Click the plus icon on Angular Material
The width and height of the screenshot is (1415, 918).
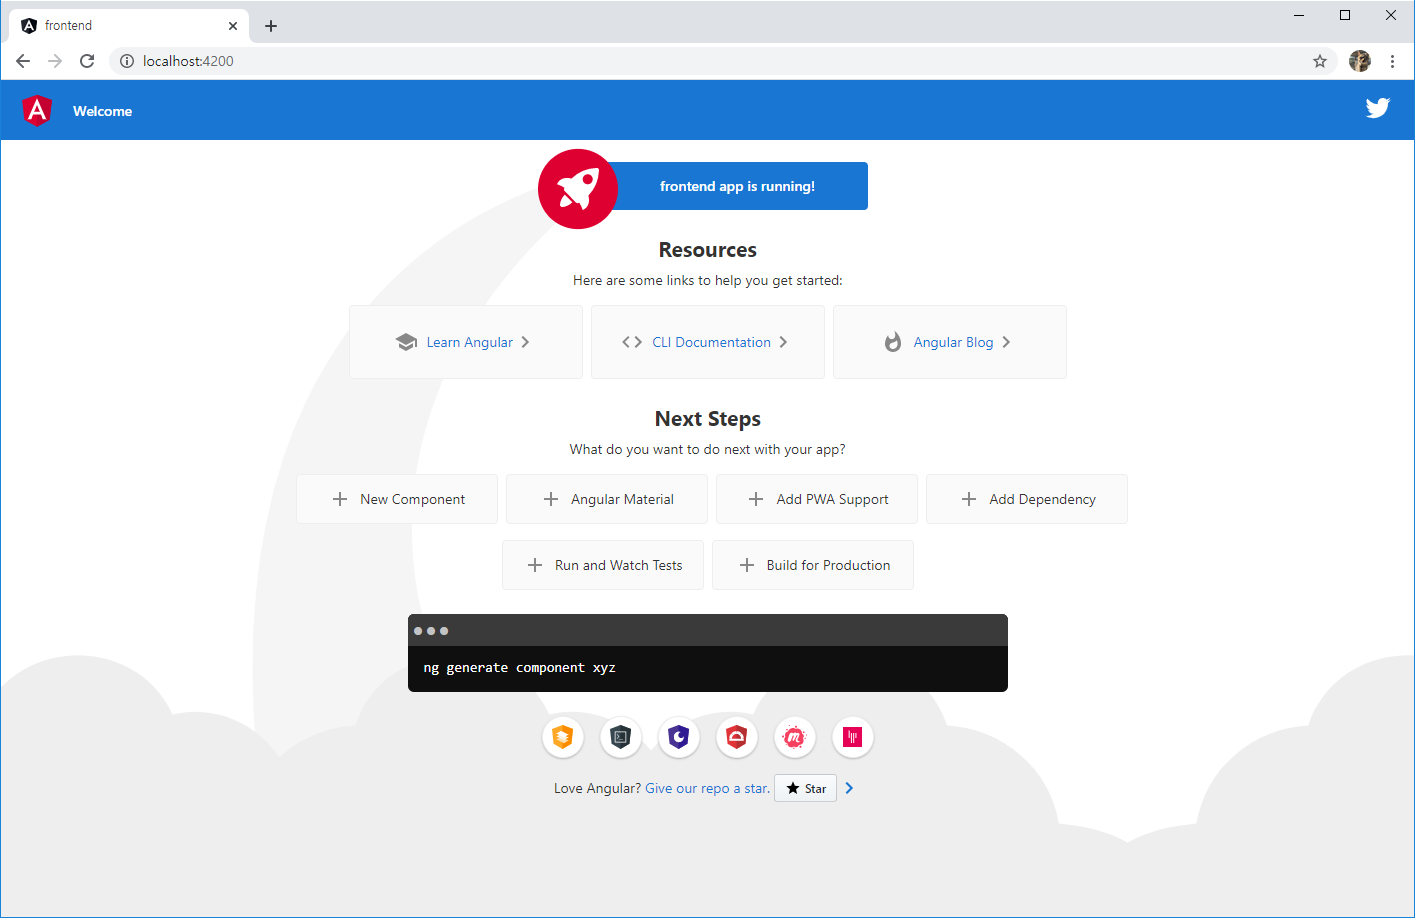(x=551, y=499)
